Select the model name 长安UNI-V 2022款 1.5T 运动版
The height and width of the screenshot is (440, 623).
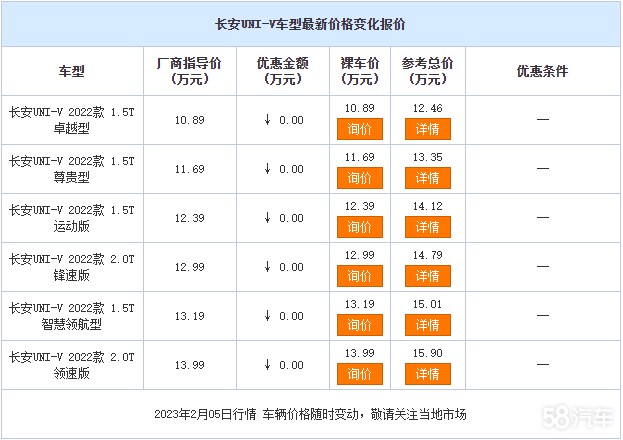coord(72,218)
